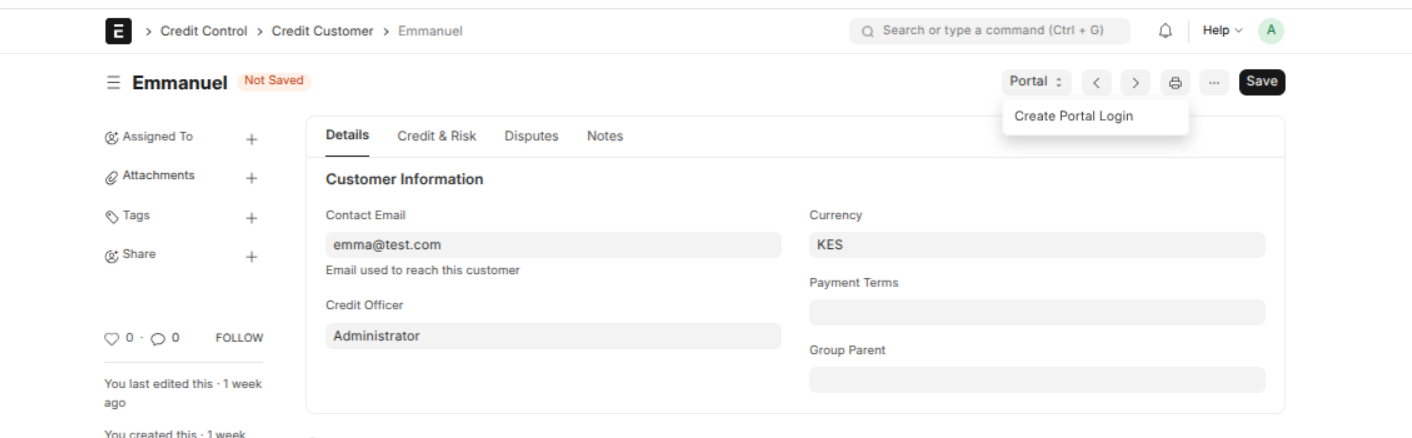This screenshot has height=438, width=1412.
Task: Like this document with the heart icon
Action: [112, 338]
